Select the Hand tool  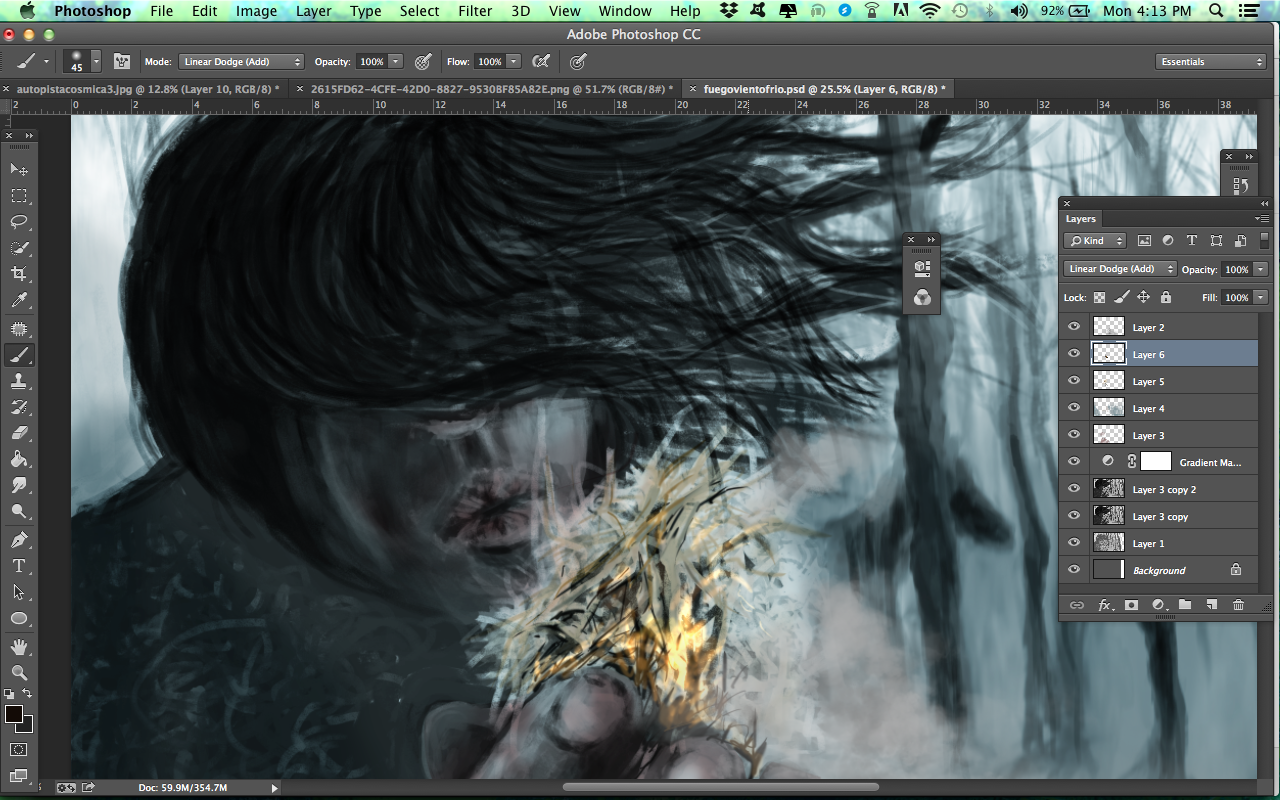[19, 647]
